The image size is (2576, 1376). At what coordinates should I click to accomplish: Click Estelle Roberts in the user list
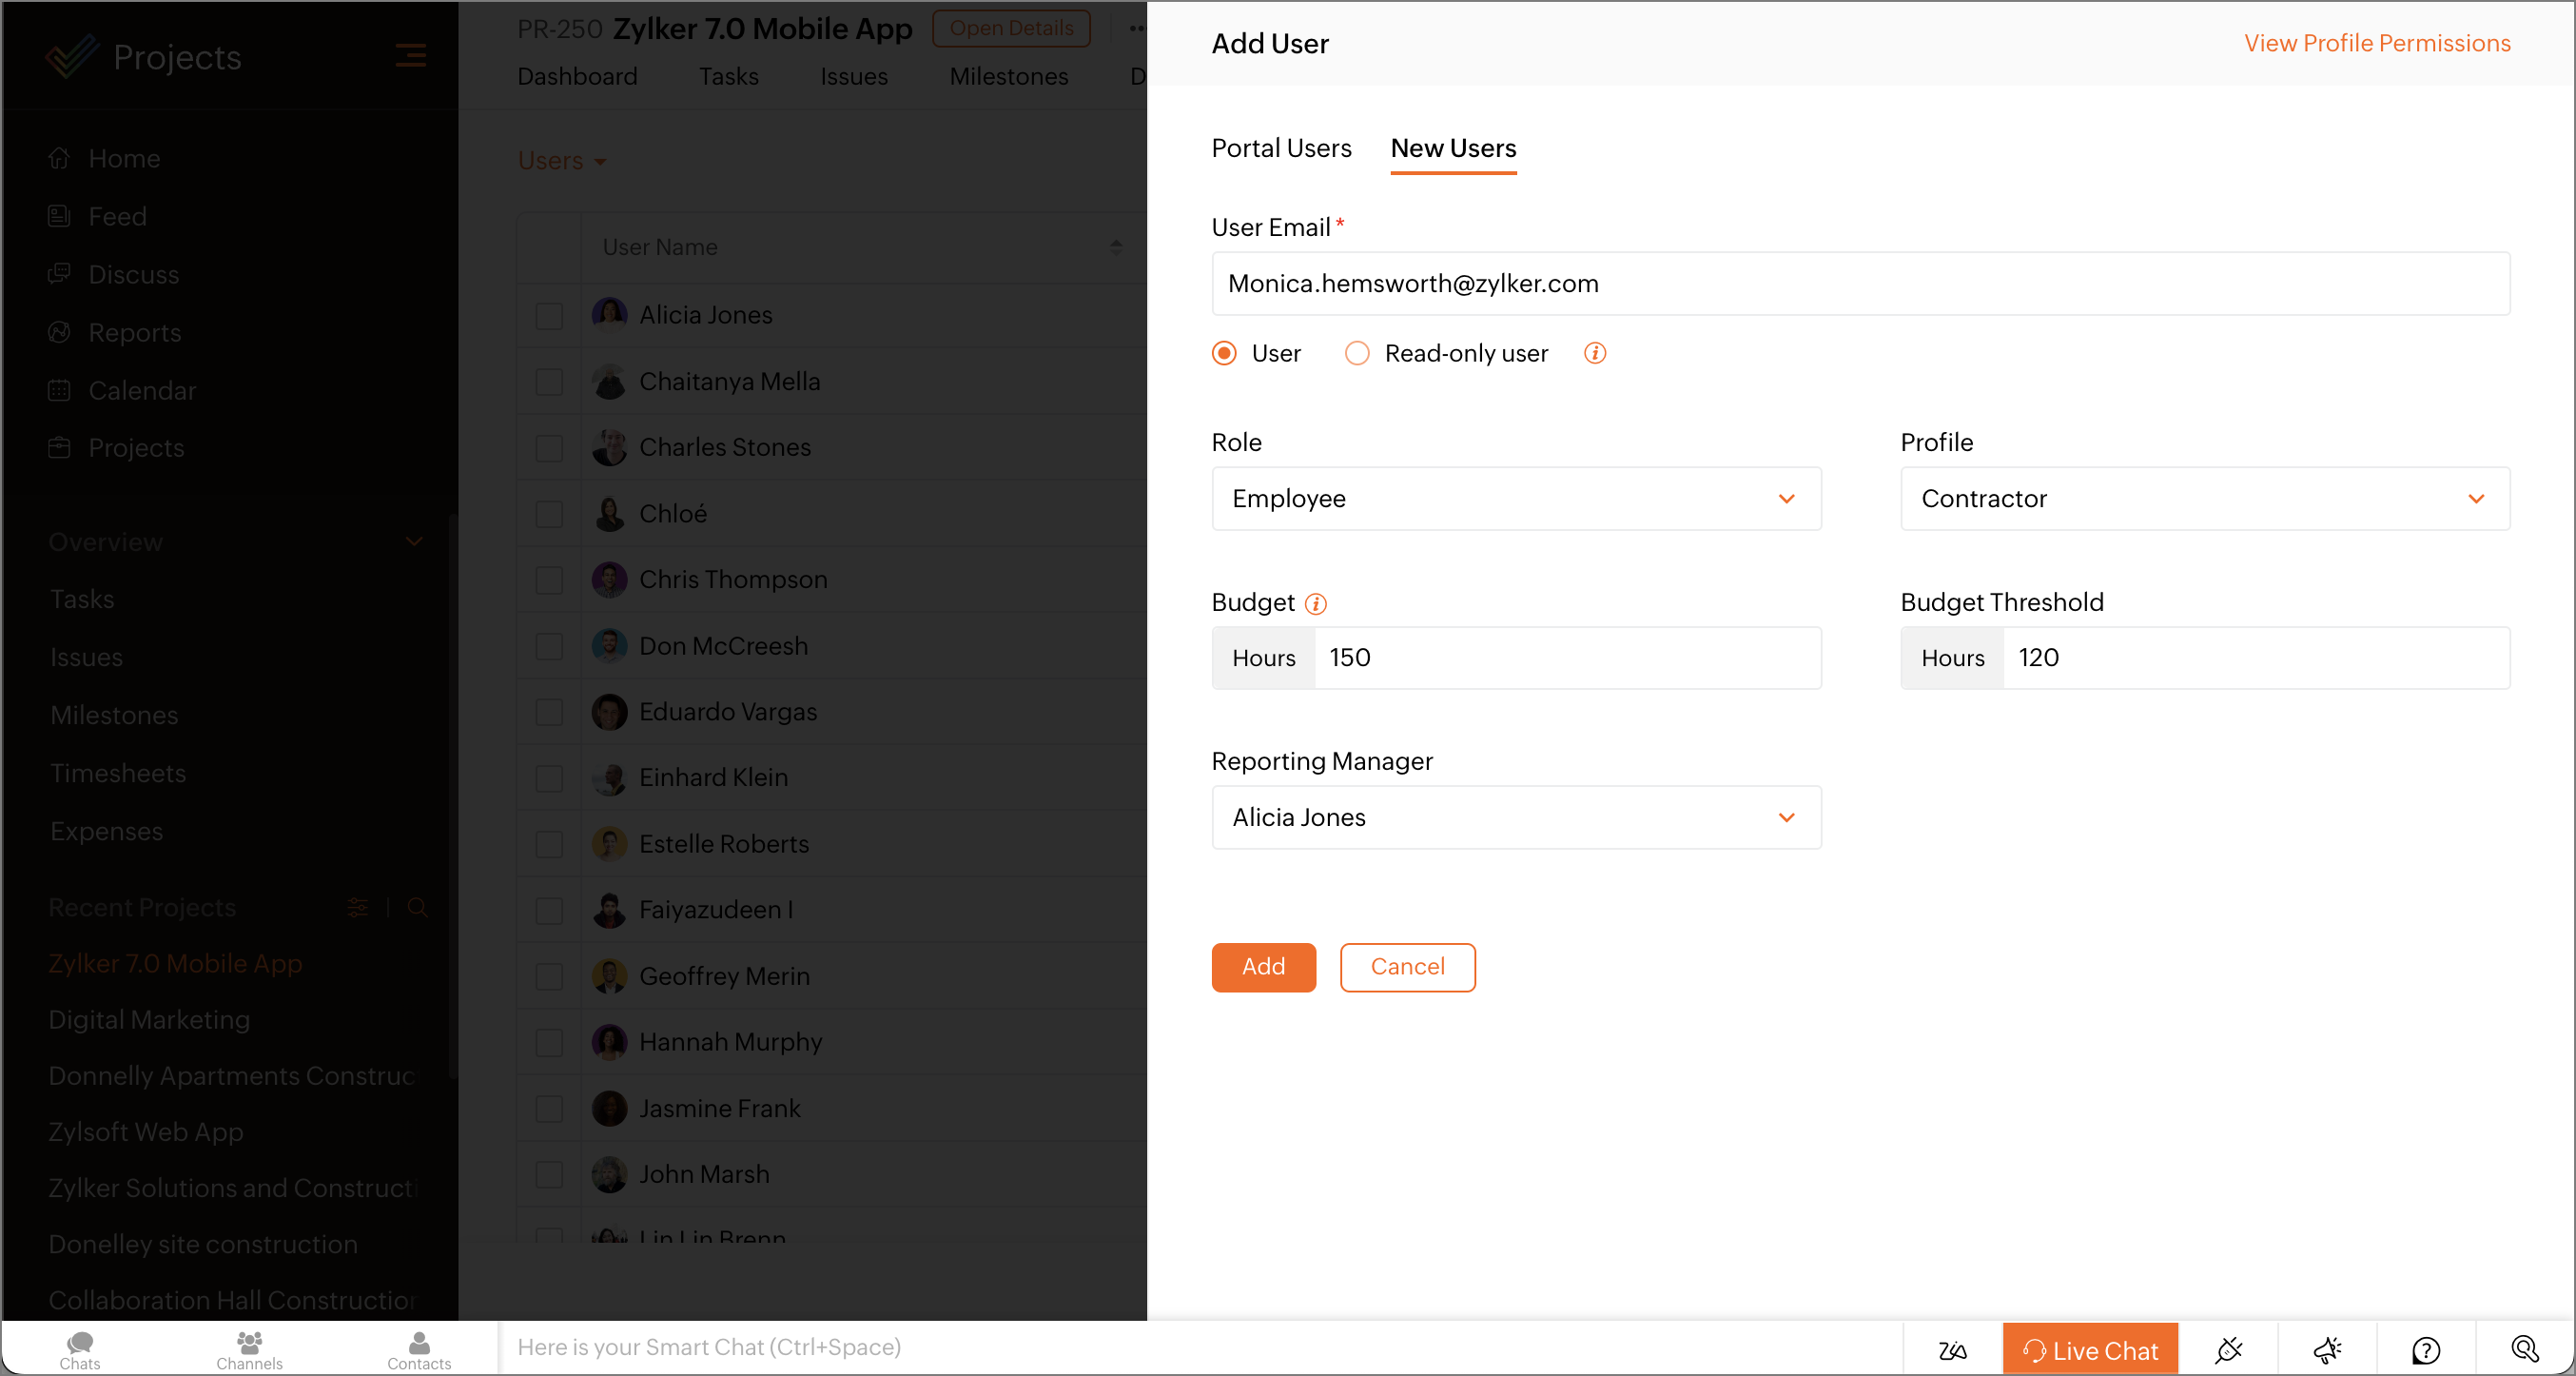(723, 843)
